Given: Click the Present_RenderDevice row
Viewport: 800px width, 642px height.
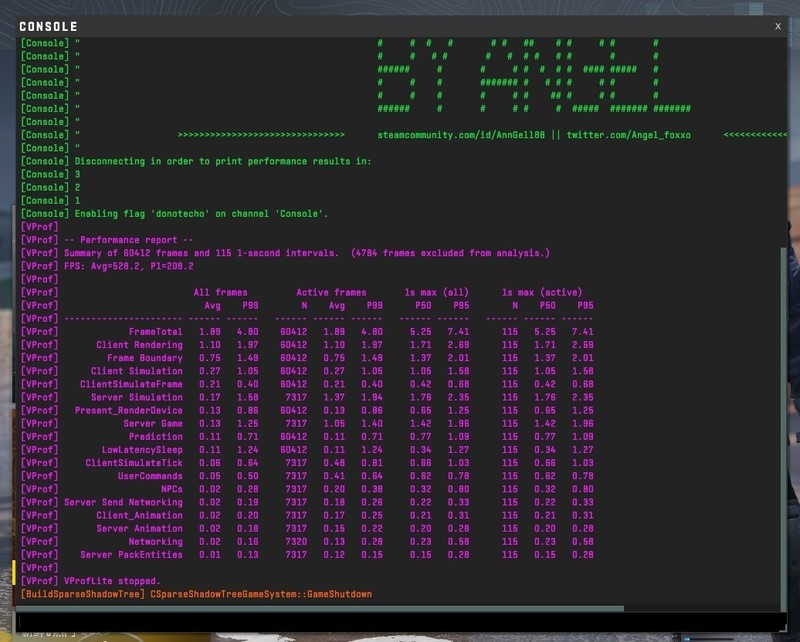Looking at the screenshot, I should point(128,410).
